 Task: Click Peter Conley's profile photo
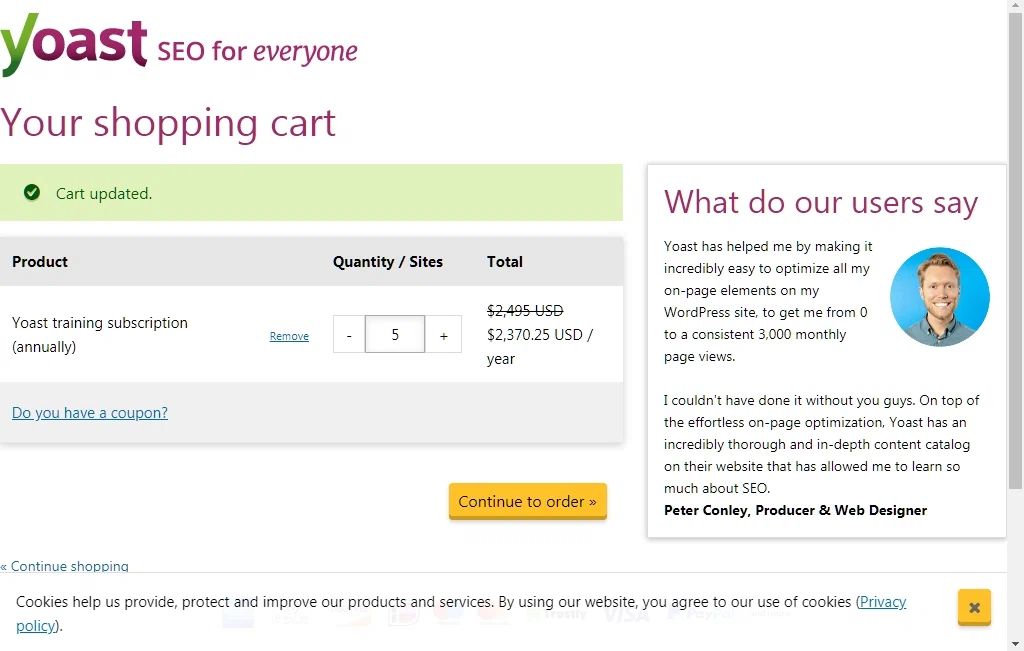(x=939, y=297)
